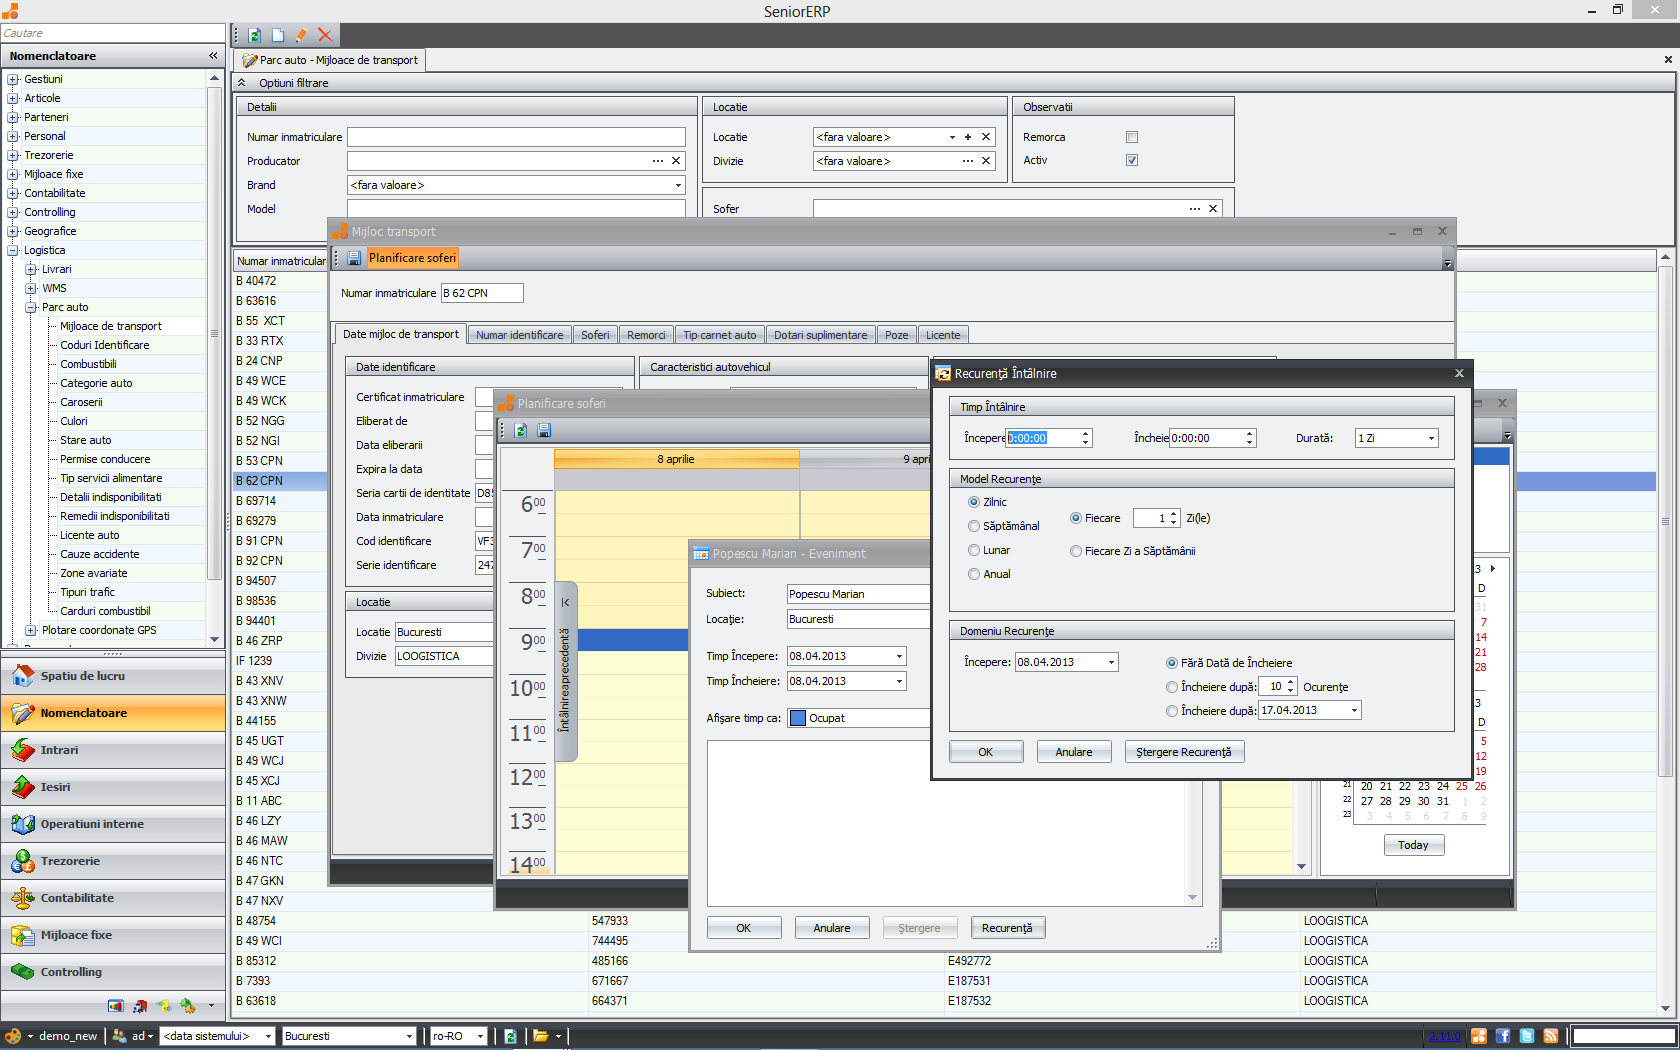The width and height of the screenshot is (1680, 1050).
Task: Click the save icon in Planificare soferi toolbar
Action: pyautogui.click(x=544, y=430)
